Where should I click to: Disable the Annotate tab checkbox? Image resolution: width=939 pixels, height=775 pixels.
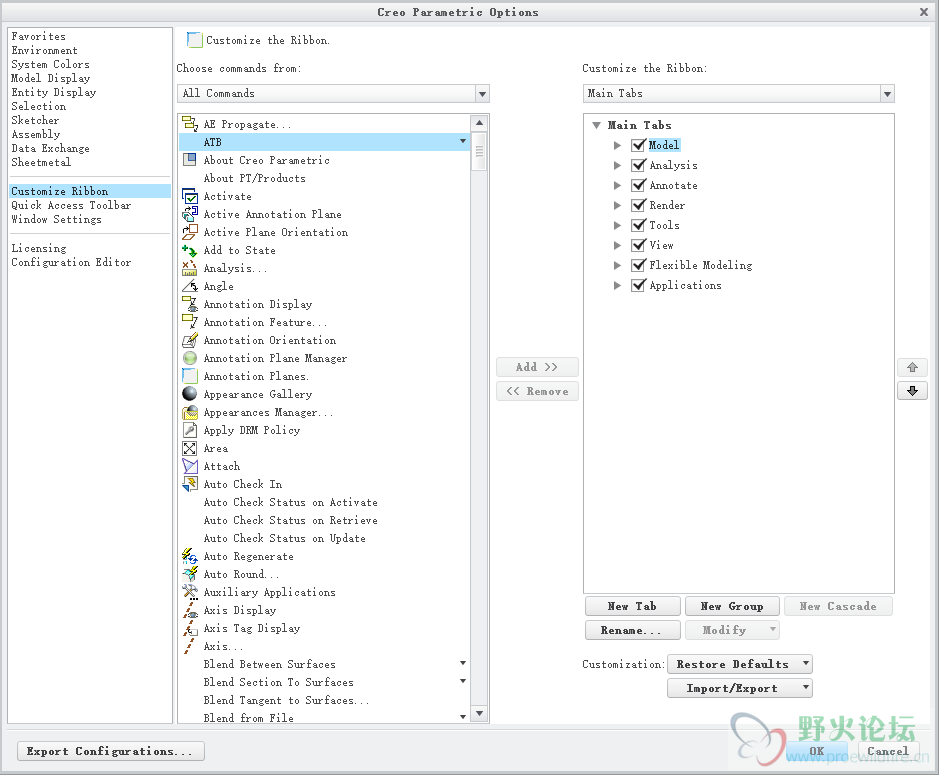pos(638,185)
